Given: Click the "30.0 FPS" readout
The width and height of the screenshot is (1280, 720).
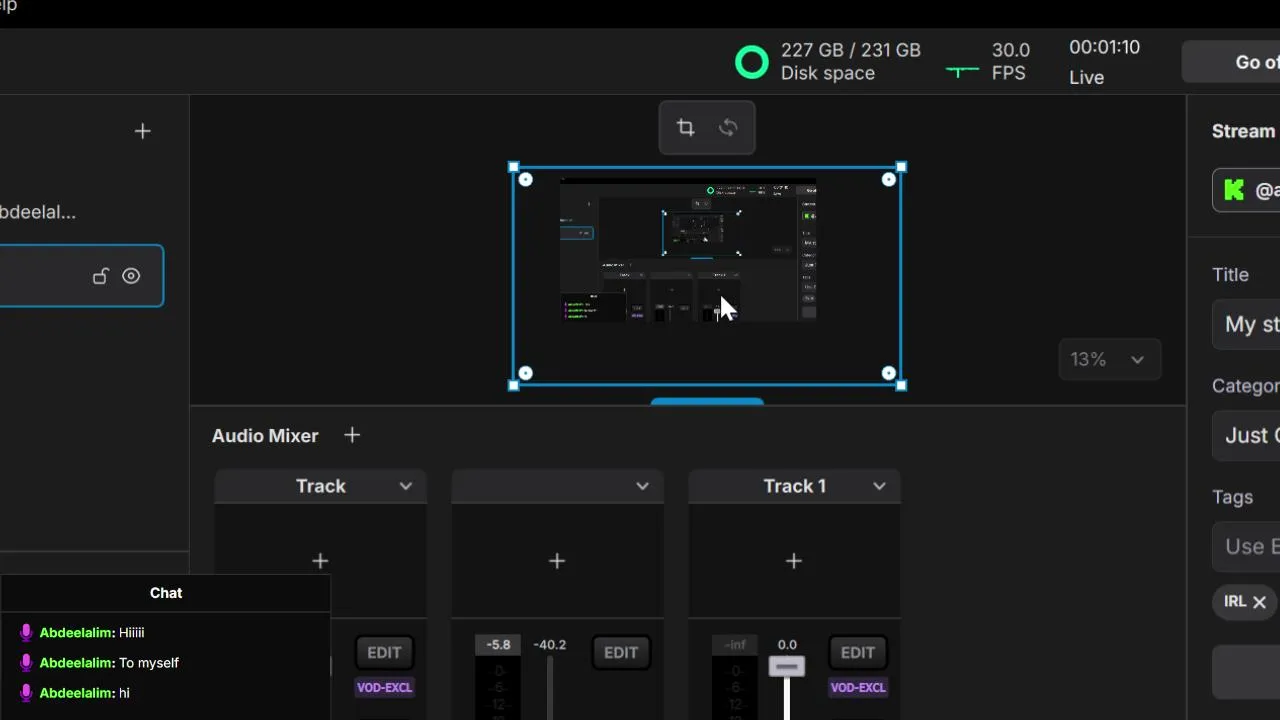Looking at the screenshot, I should (1010, 61).
